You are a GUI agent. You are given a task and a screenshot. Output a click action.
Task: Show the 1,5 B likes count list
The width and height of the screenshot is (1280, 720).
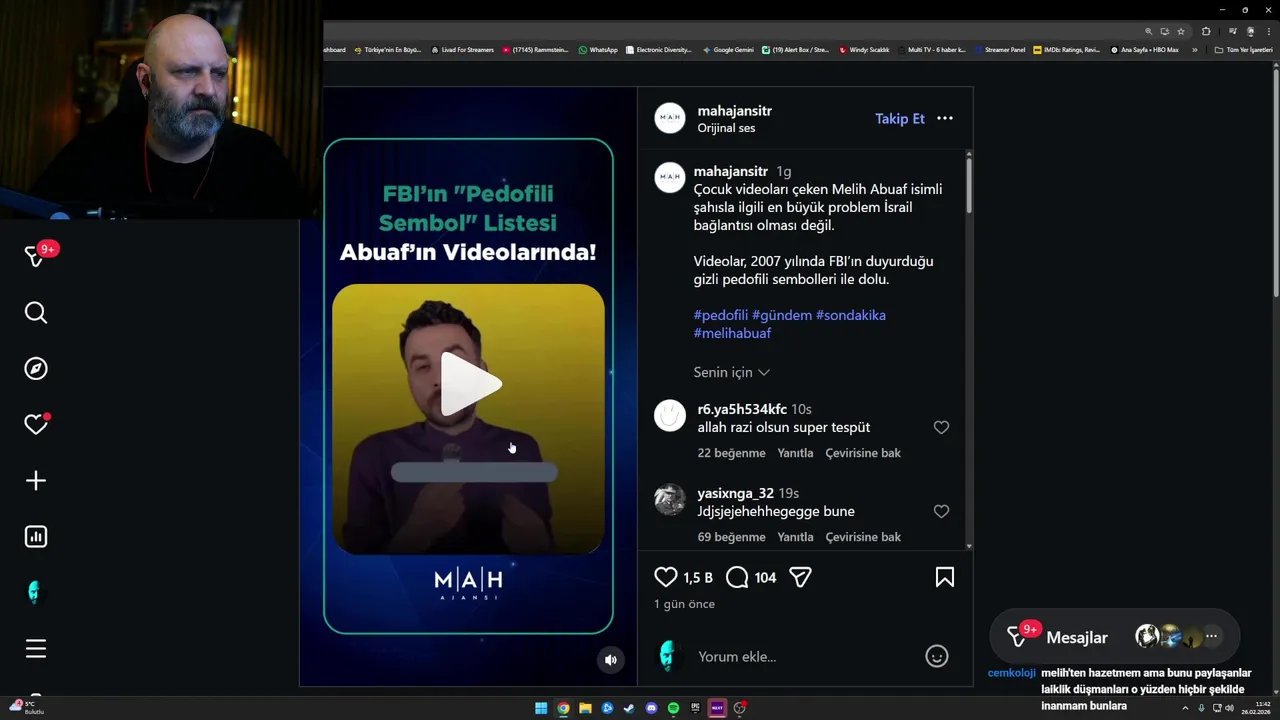[x=698, y=578]
